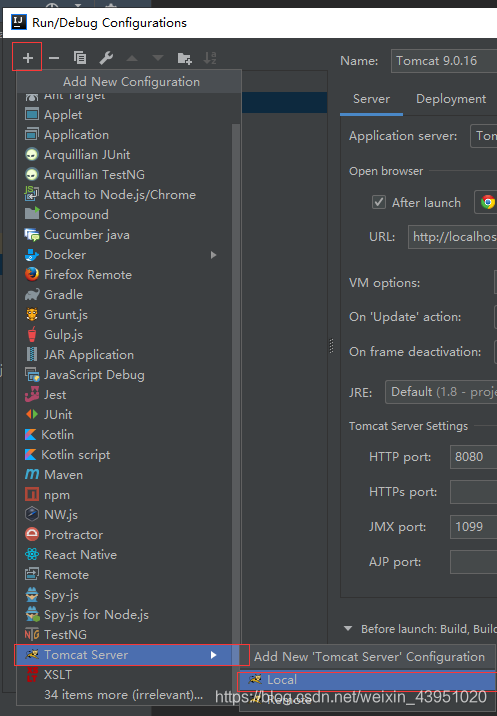Image resolution: width=497 pixels, height=716 pixels.
Task: Click the Maven m icon
Action: (x=32, y=474)
